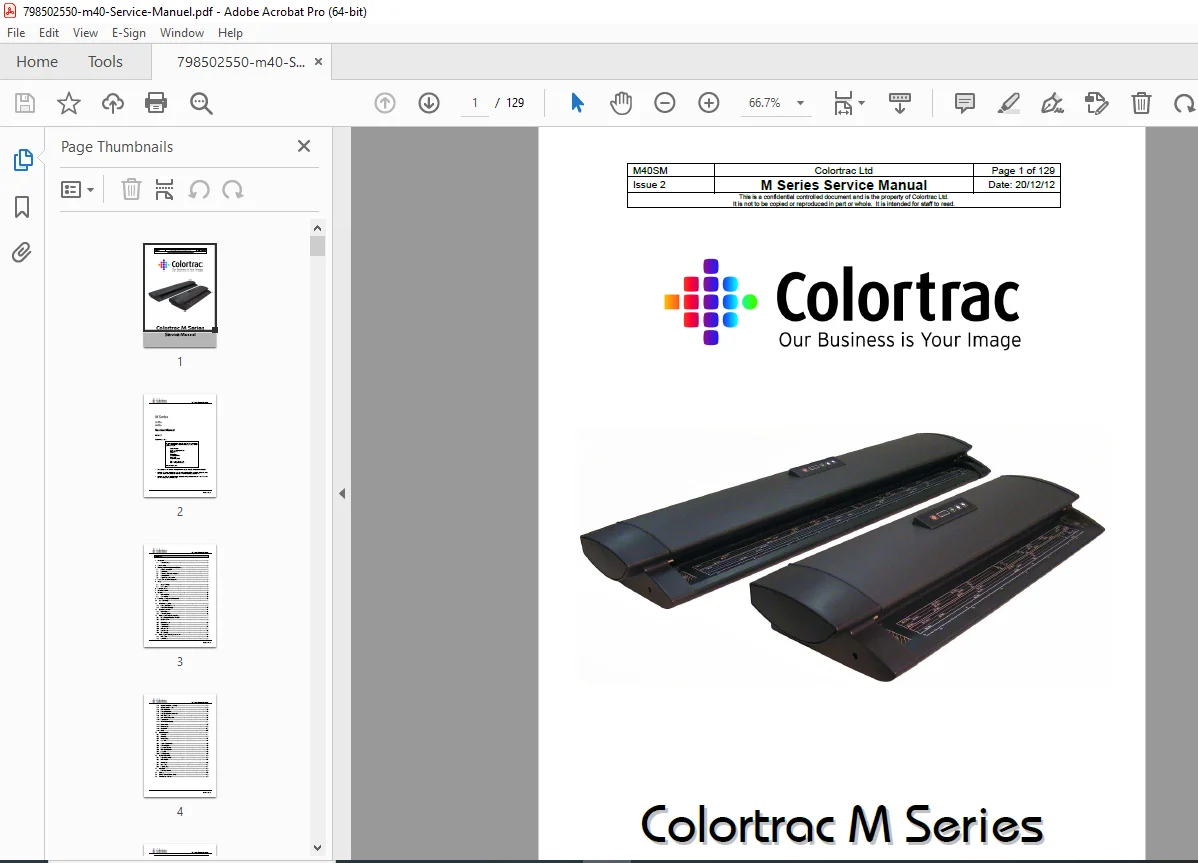Screen dimensions: 1198x863
Task: Close the Page Thumbnails panel
Action: click(x=304, y=146)
